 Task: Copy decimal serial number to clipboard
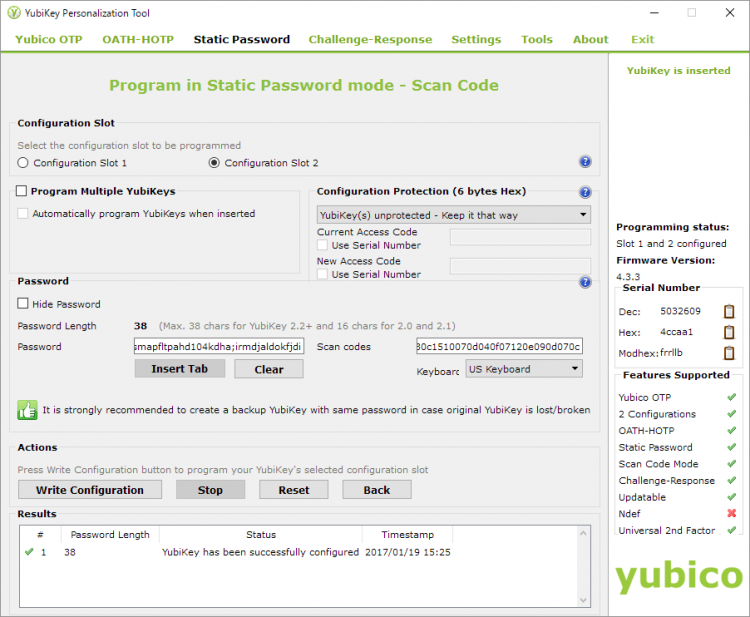(729, 311)
